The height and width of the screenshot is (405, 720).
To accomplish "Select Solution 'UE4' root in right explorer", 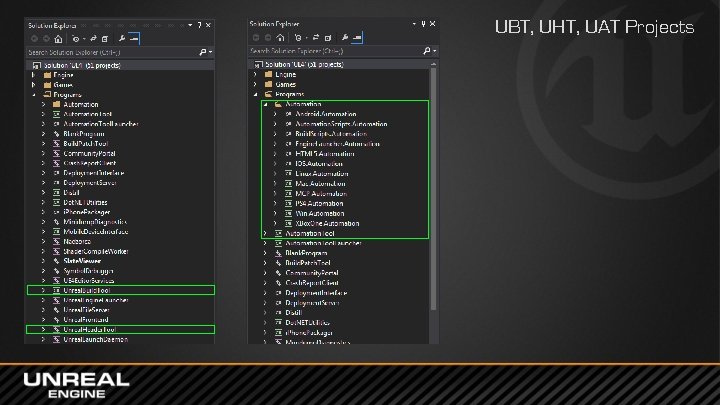I will (x=304, y=64).
